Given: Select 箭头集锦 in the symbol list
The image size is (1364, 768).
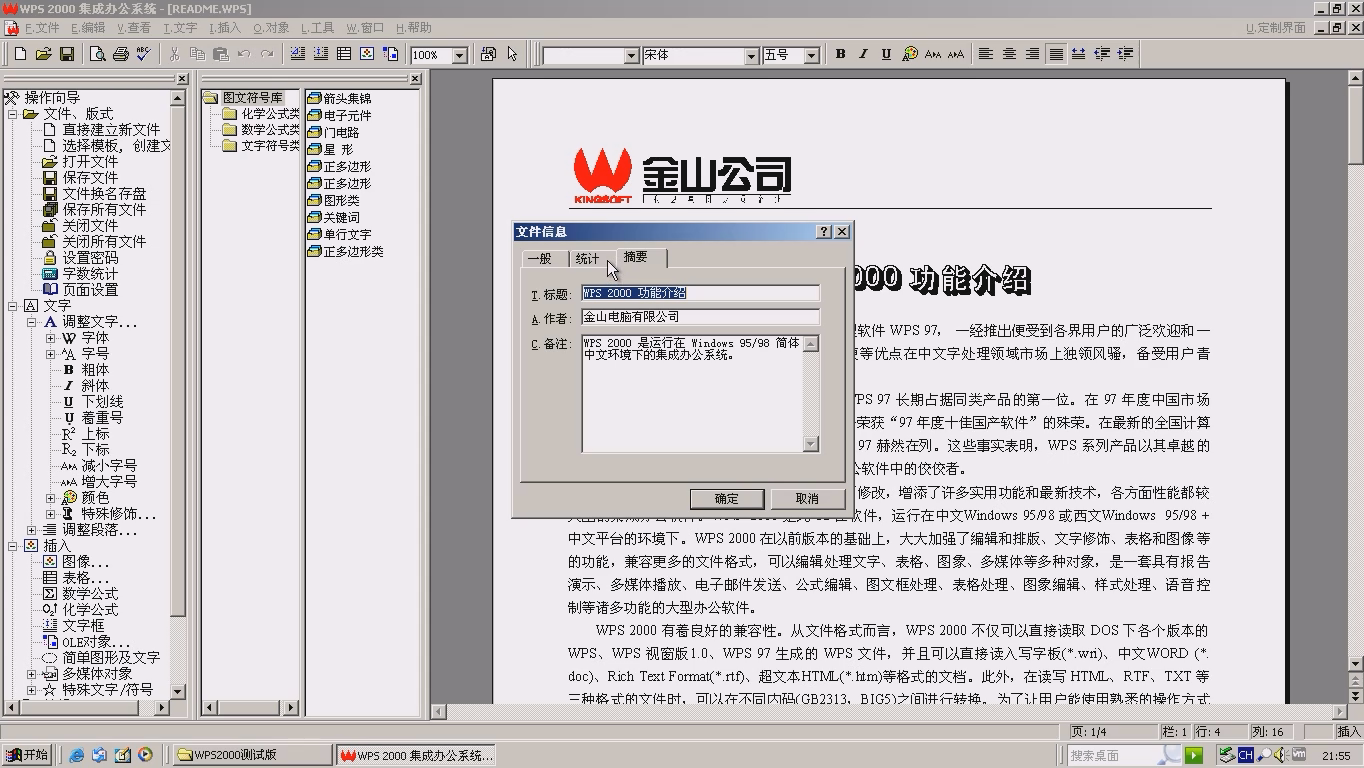Looking at the screenshot, I should (x=347, y=98).
